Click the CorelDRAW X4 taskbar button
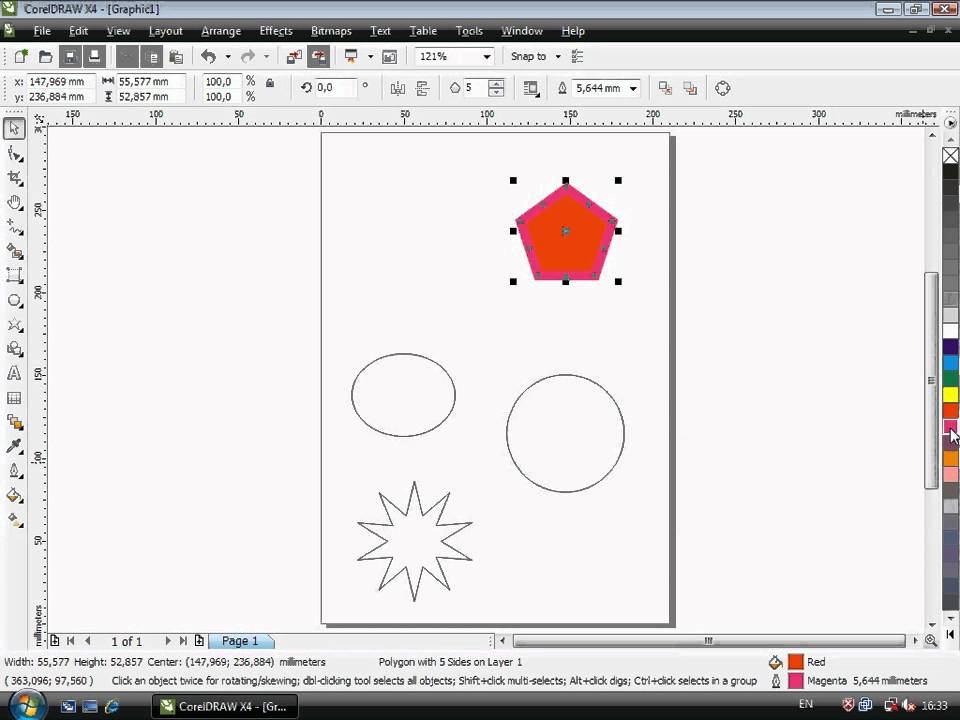Screen dimensions: 960x720 pos(225,707)
